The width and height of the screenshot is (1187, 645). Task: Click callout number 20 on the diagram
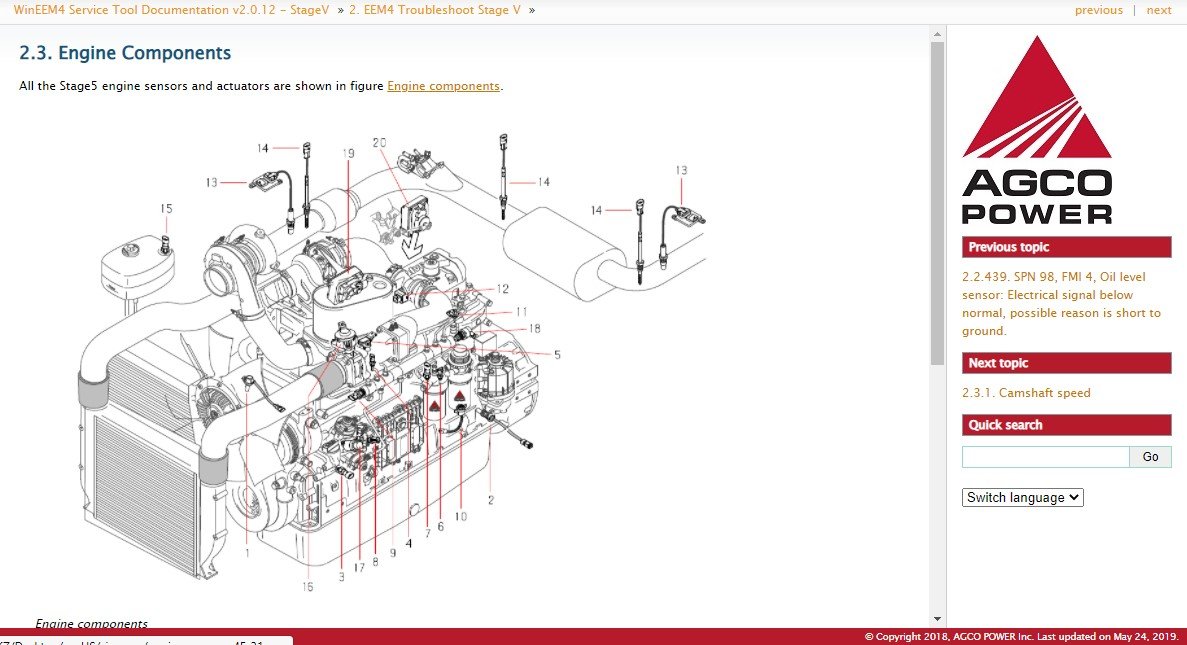(379, 142)
